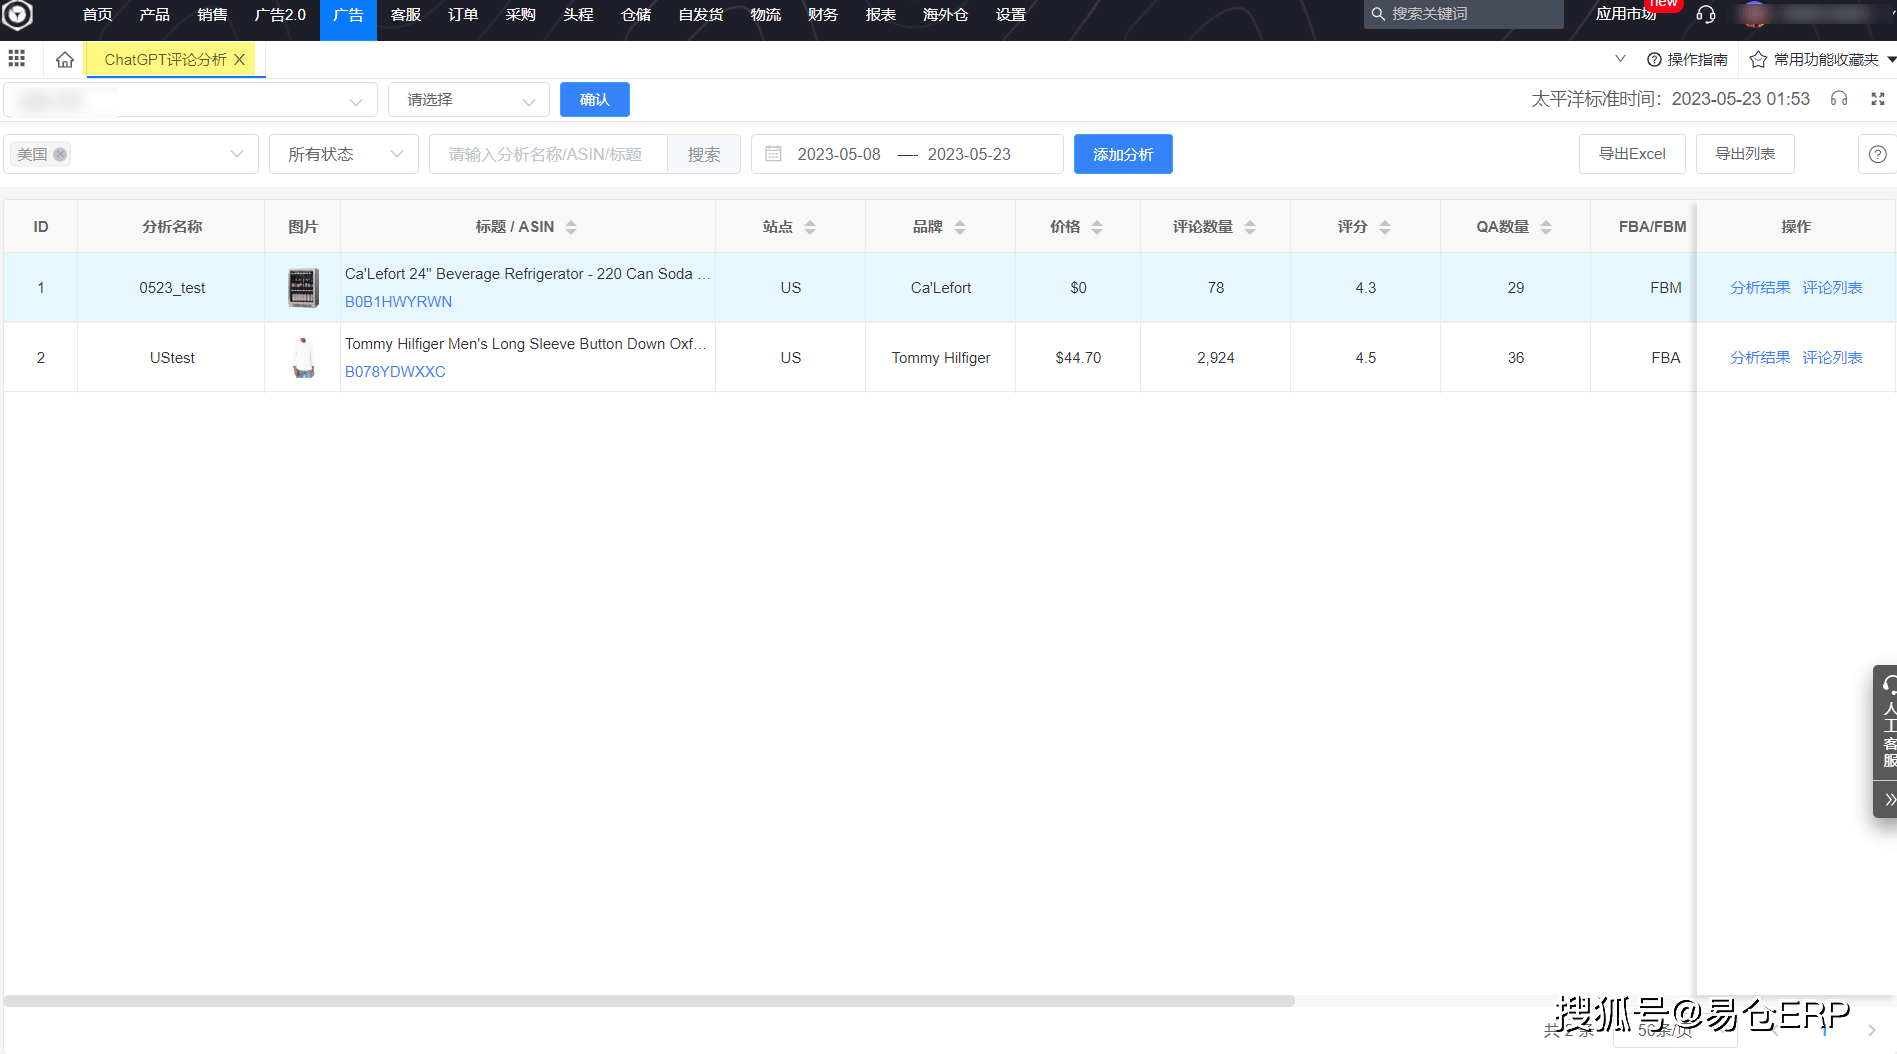This screenshot has width=1897, height=1054.
Task: Click the analysis name/ASIN search input
Action: [549, 154]
